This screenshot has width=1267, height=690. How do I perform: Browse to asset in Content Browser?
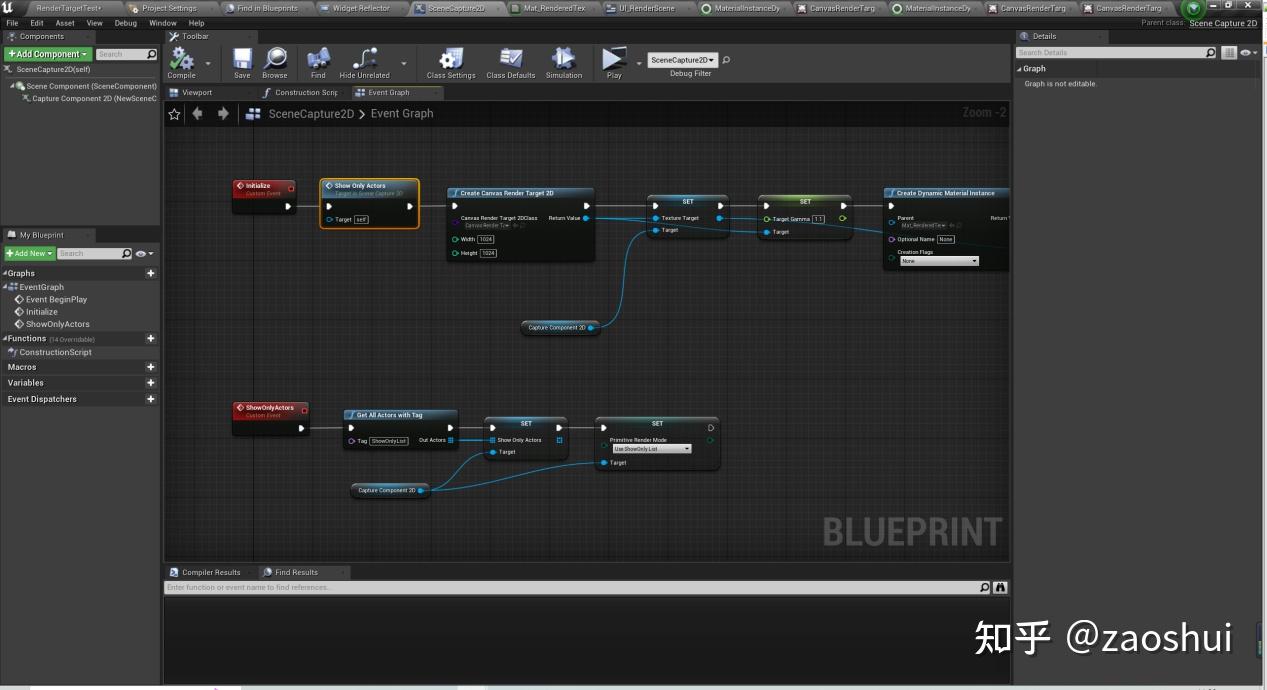point(275,60)
